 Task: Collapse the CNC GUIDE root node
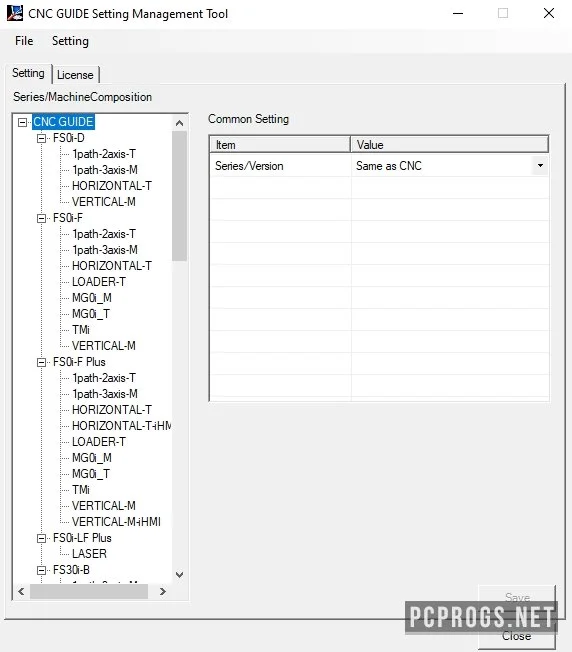[22, 122]
